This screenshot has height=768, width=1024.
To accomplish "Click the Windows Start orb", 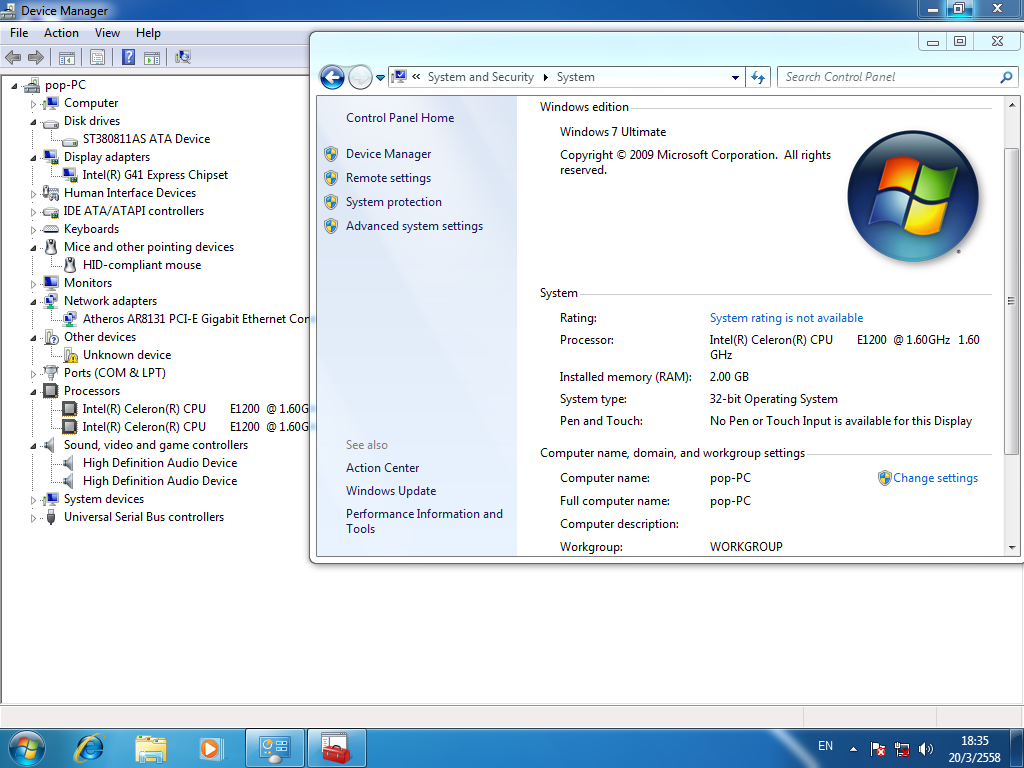I will pos(27,748).
